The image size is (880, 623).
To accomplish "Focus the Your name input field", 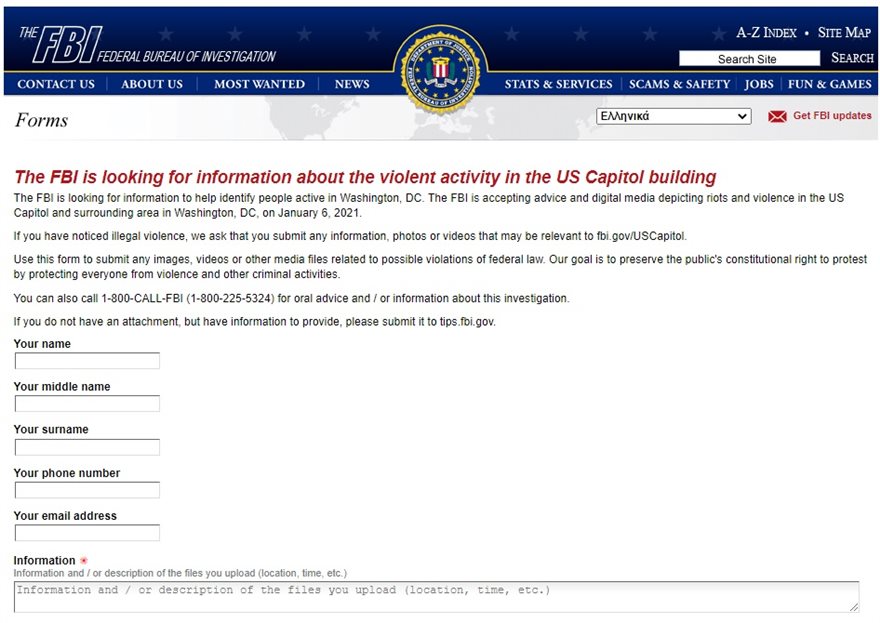I will coord(87,361).
